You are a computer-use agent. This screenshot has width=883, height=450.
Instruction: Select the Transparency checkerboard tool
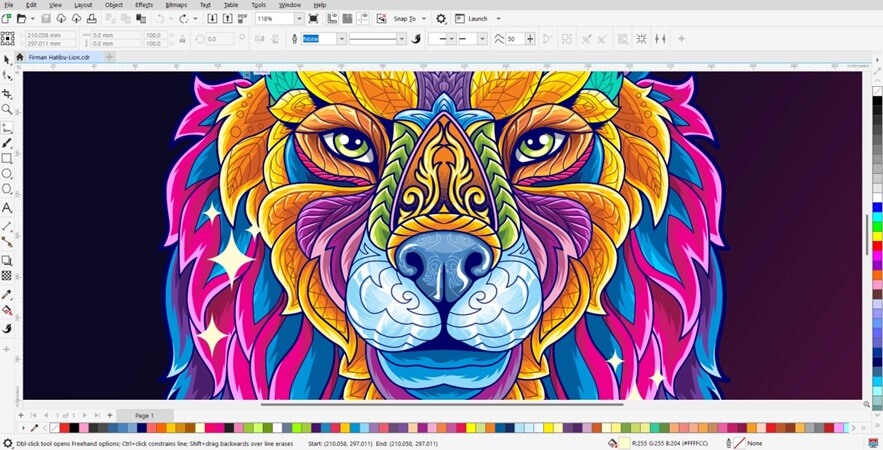[7, 275]
